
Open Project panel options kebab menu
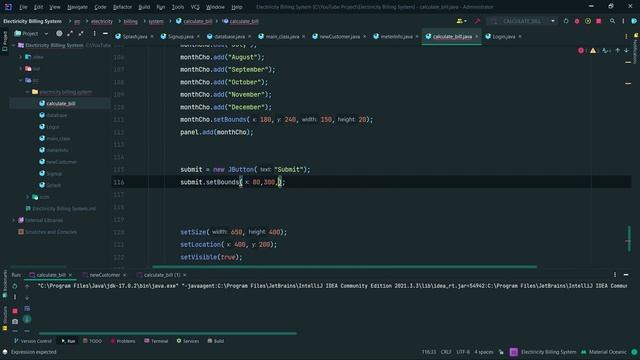pyautogui.click(x=94, y=33)
